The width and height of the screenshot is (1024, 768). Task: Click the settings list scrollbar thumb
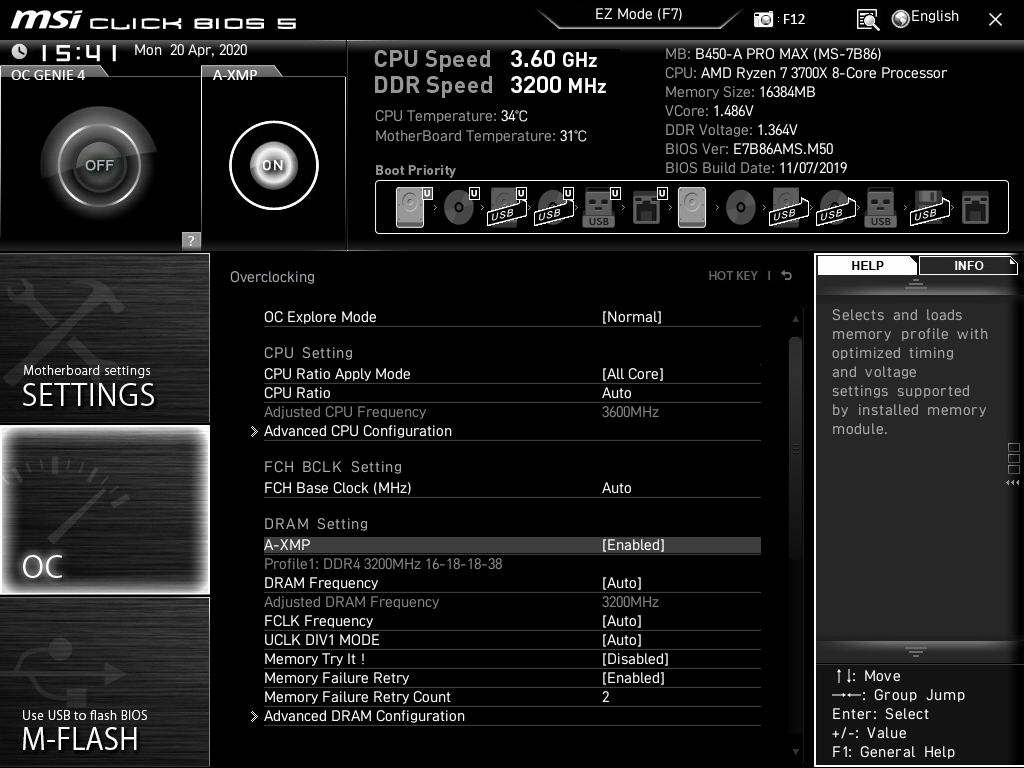pos(795,448)
